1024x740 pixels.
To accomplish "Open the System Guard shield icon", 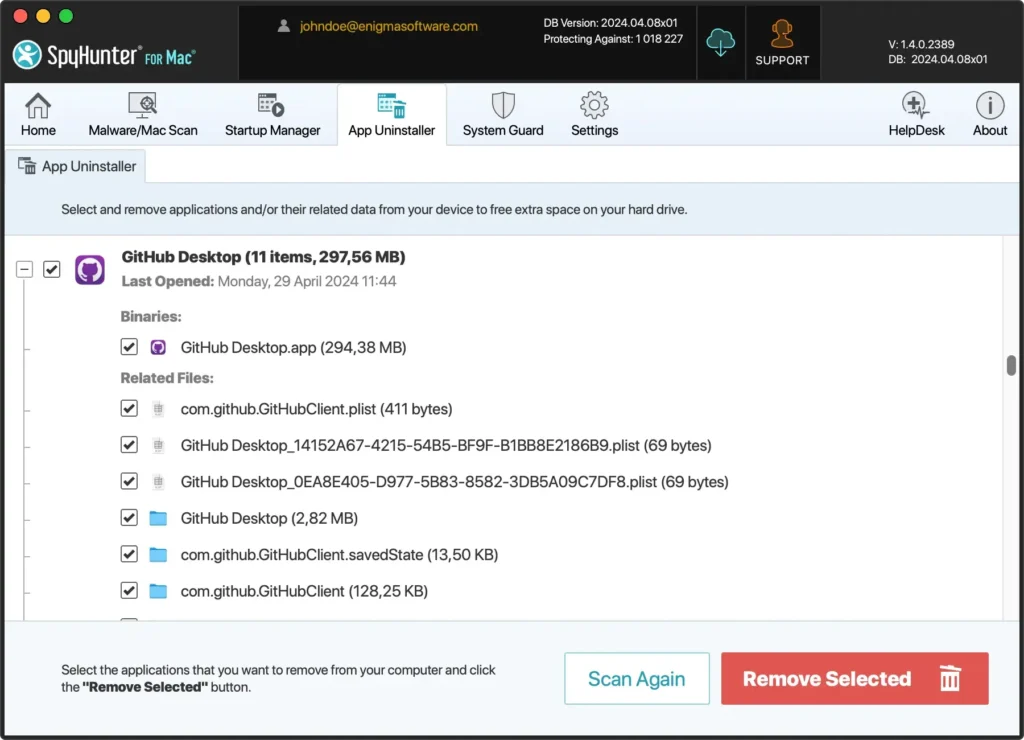I will (503, 105).
